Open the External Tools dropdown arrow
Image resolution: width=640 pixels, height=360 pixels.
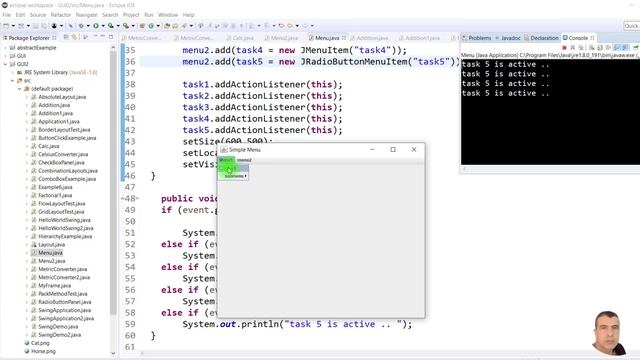[x=133, y=26]
